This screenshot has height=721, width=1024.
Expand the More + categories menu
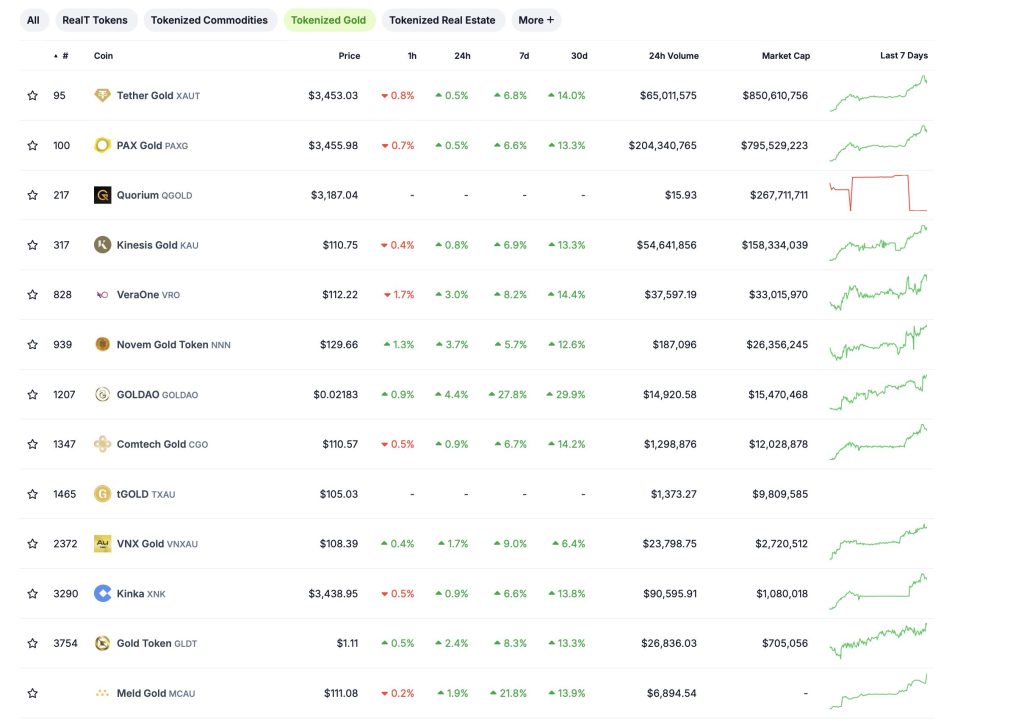(x=536, y=20)
